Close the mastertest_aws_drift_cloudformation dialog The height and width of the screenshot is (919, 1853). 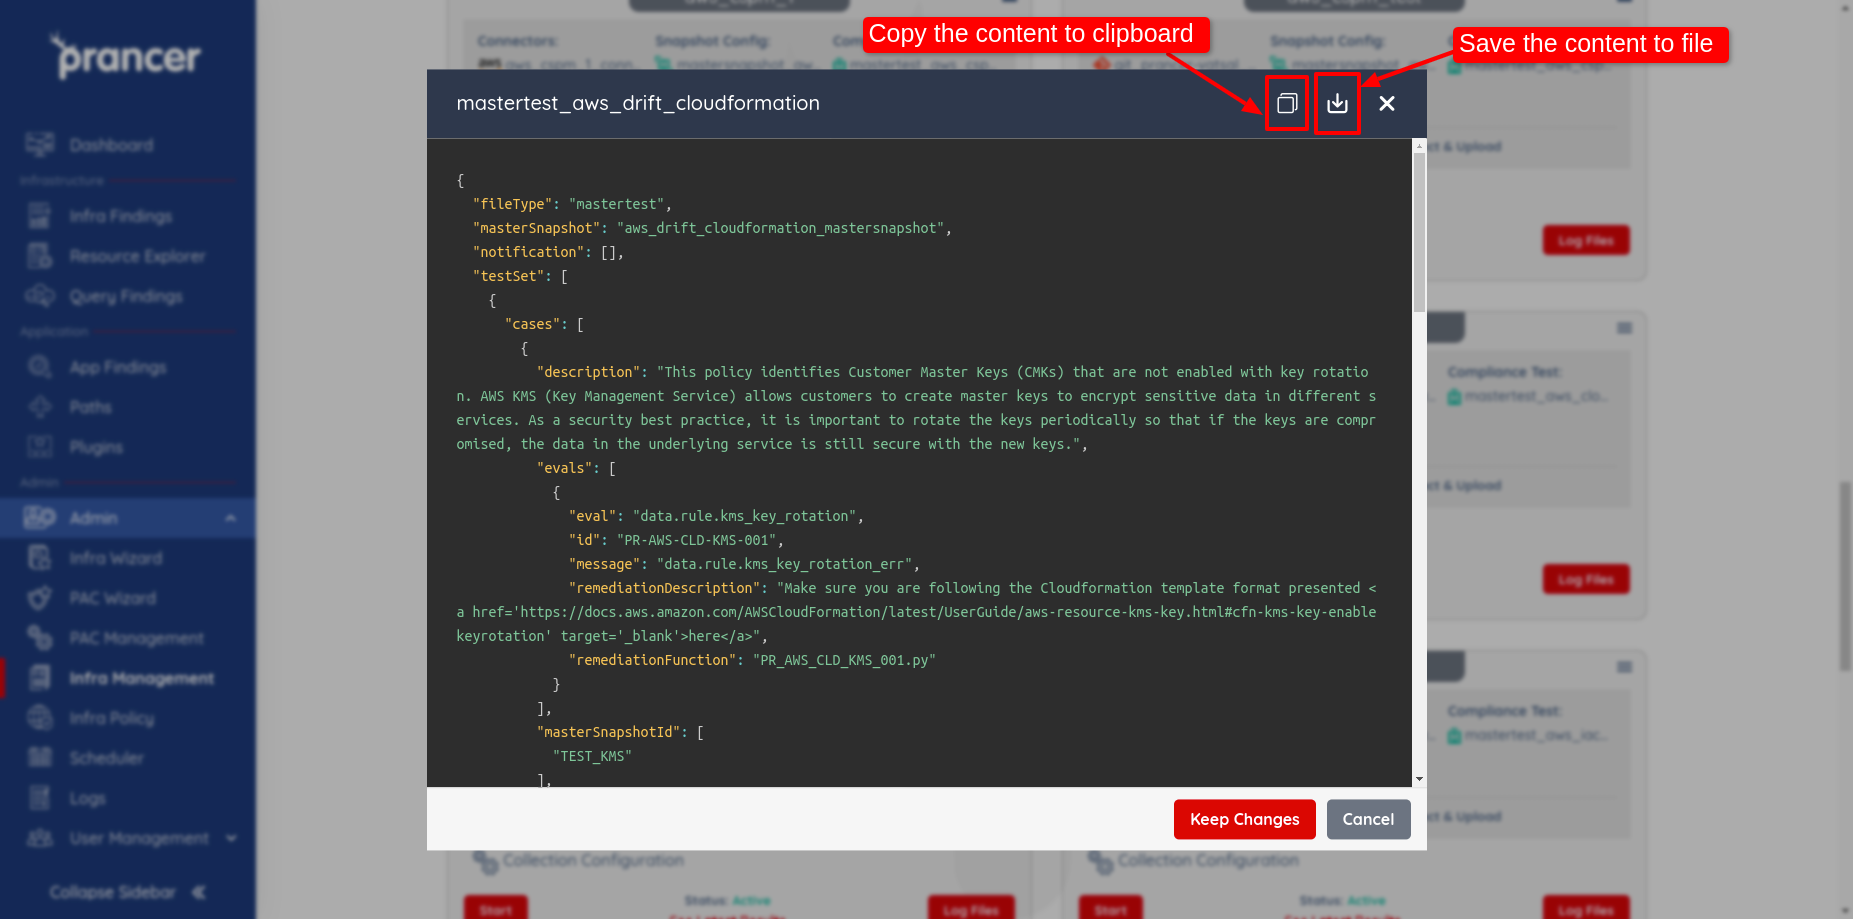coord(1387,103)
